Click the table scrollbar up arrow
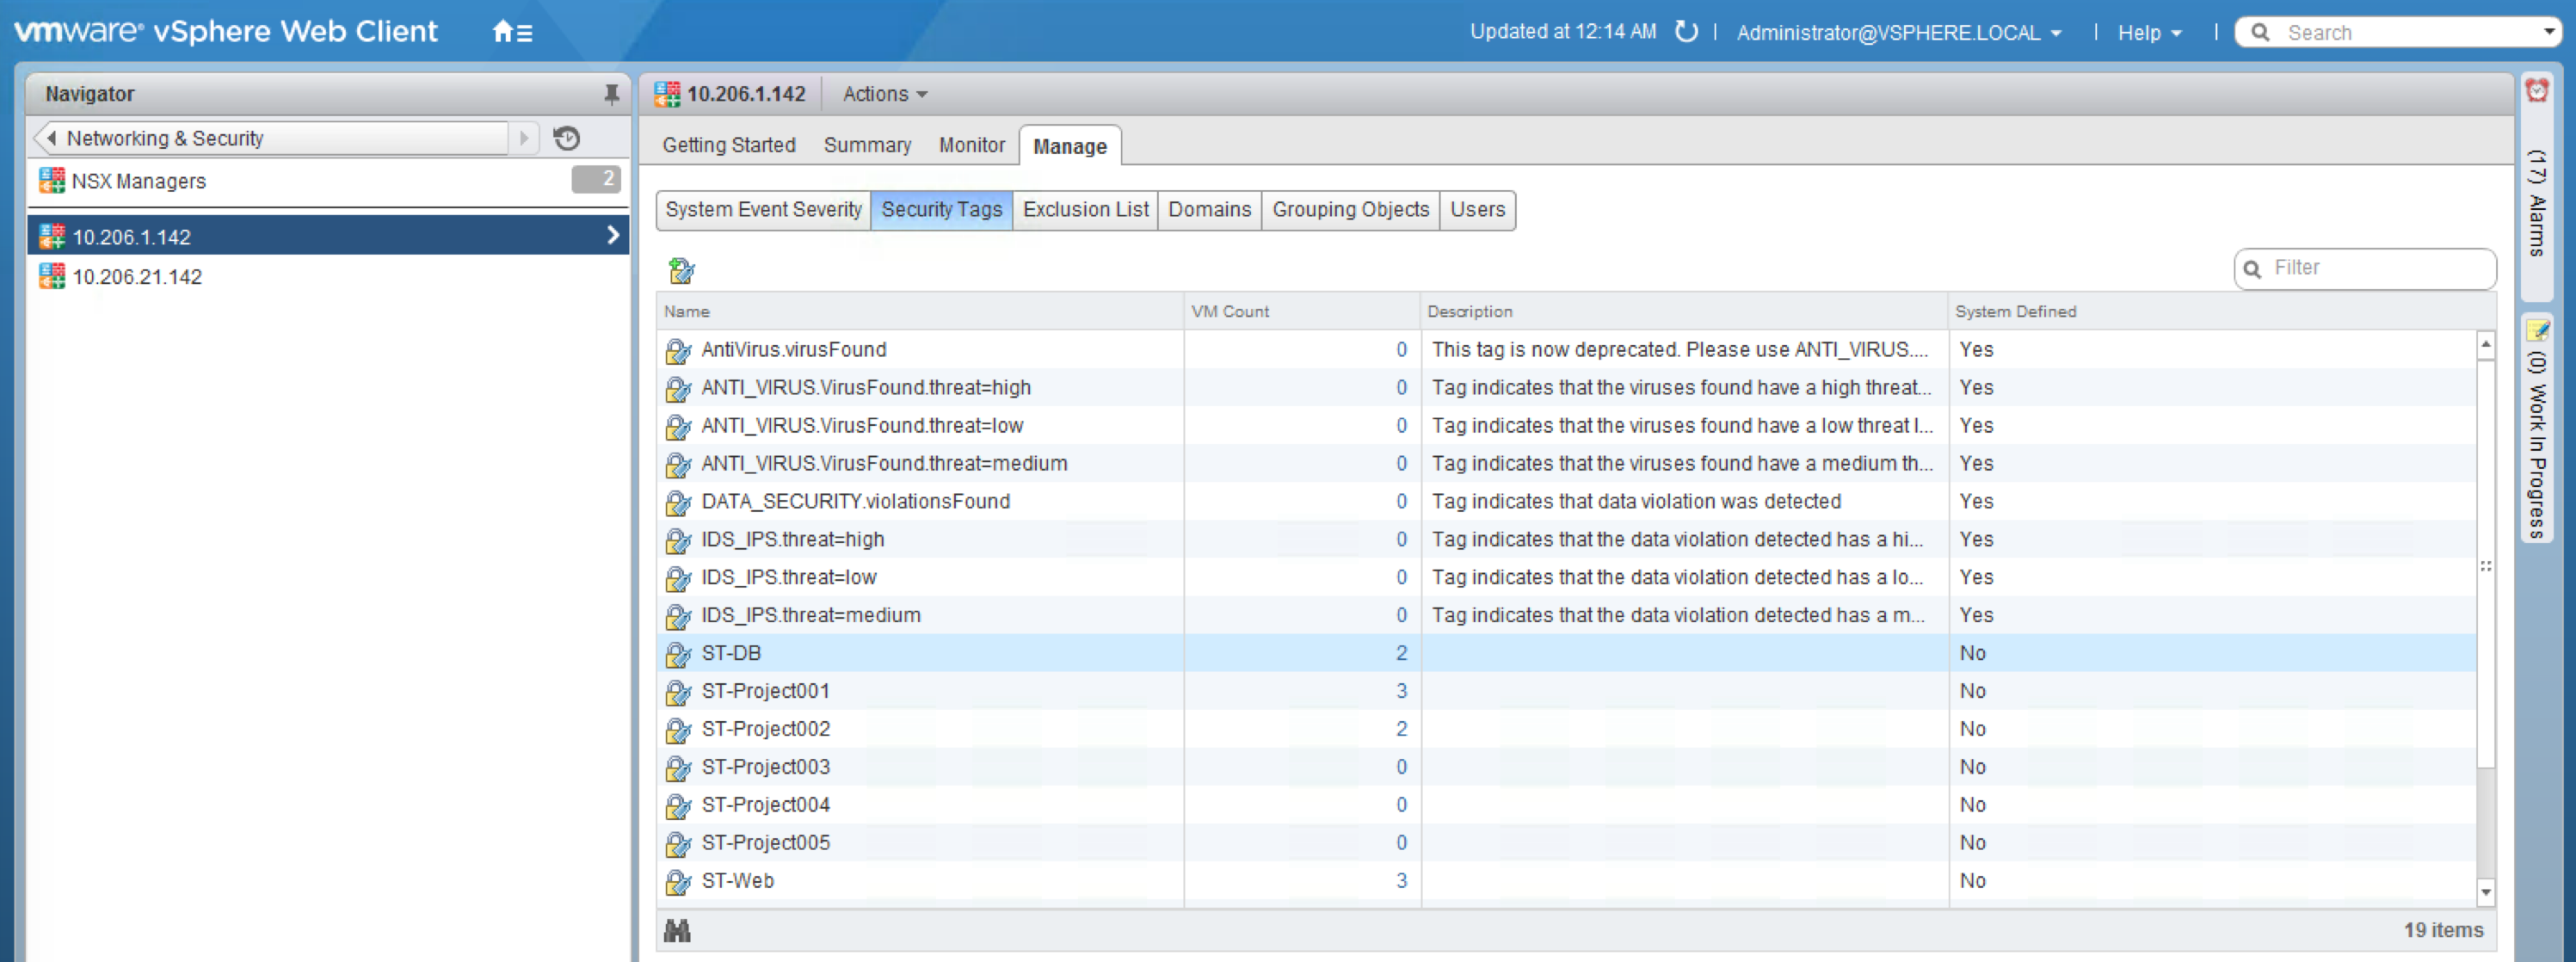This screenshot has width=2576, height=962. [x=2485, y=344]
